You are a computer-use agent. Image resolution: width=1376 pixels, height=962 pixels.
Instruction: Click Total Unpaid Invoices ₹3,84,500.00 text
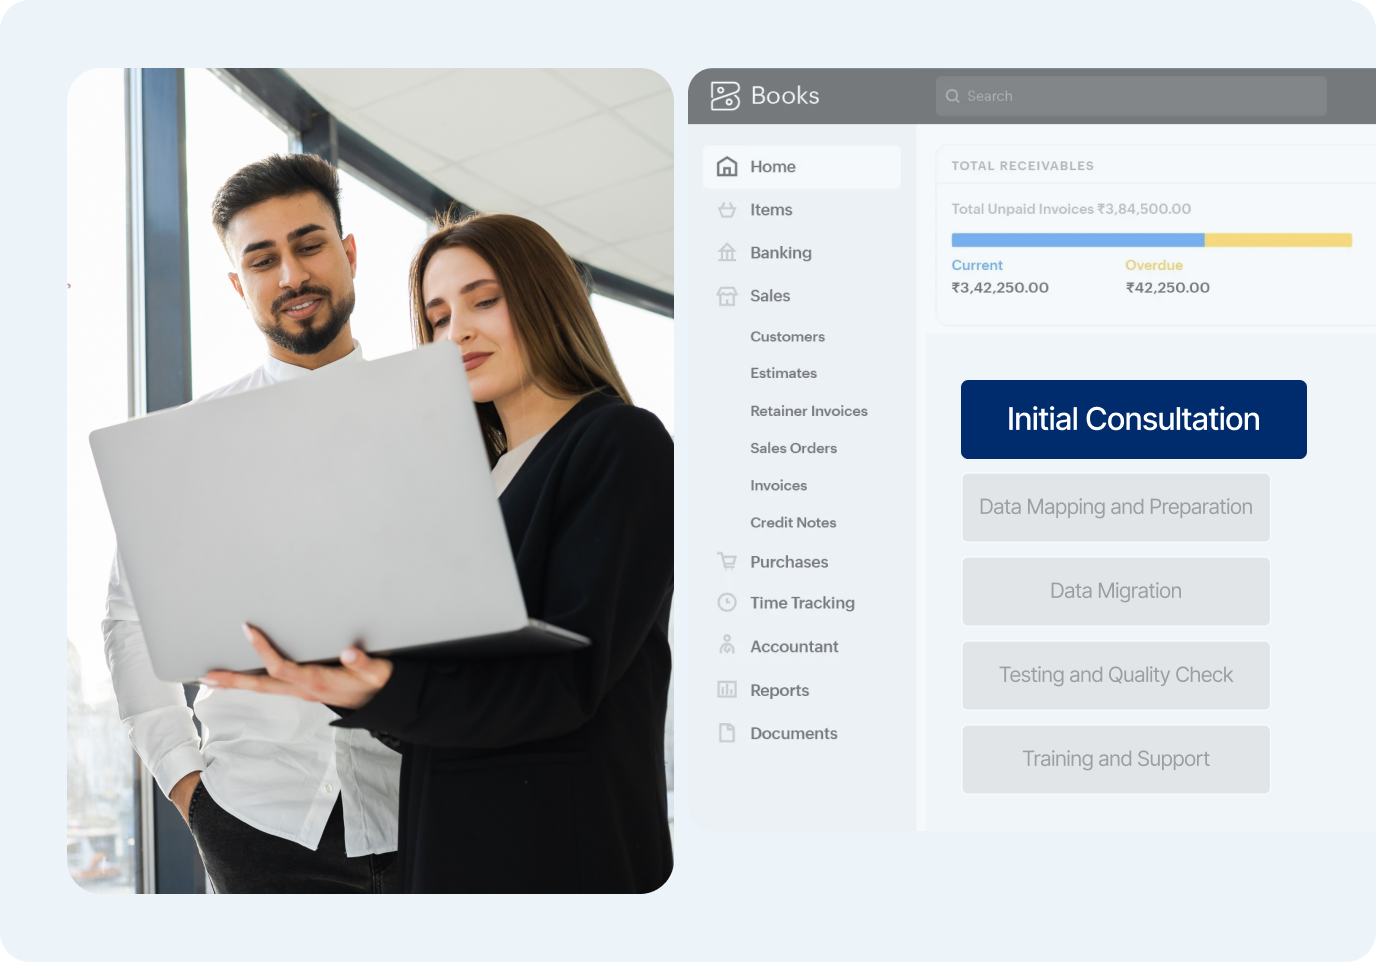(1071, 209)
